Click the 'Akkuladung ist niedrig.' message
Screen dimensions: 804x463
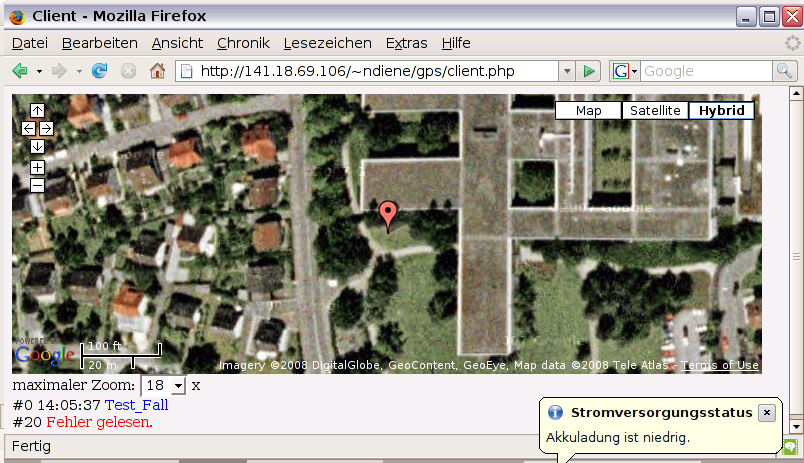pyautogui.click(x=618, y=437)
